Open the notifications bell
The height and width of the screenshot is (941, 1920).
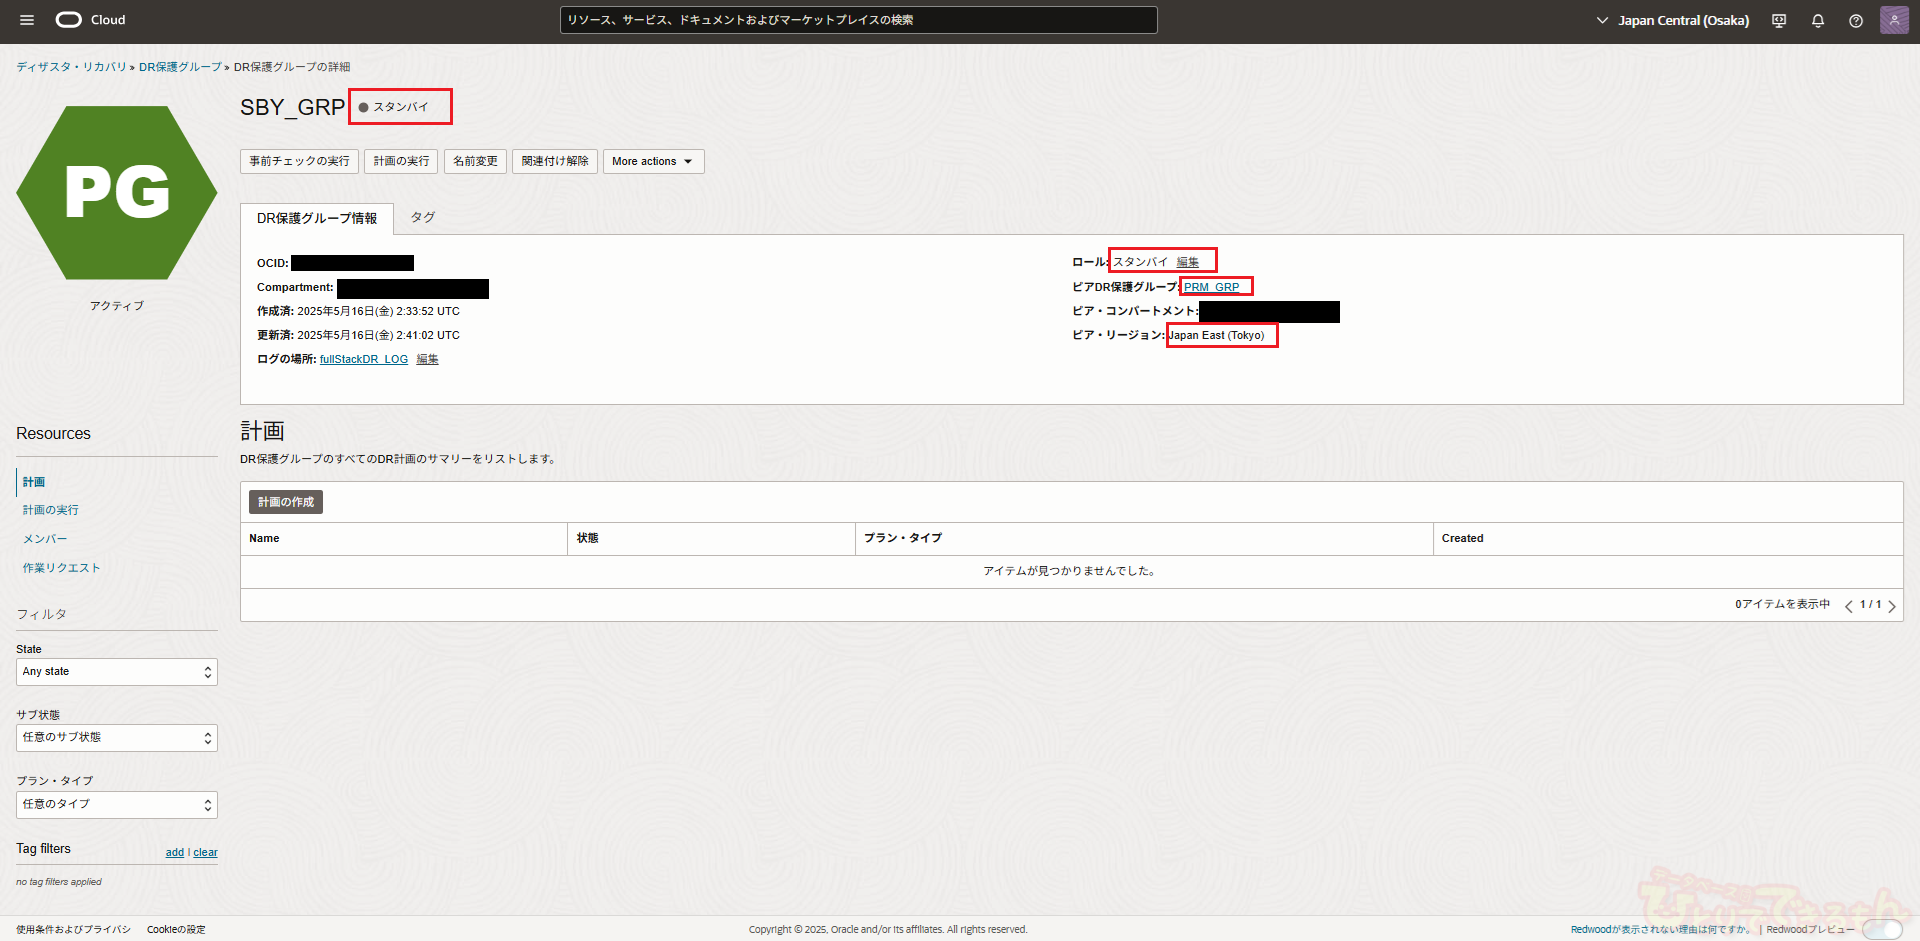(1818, 21)
